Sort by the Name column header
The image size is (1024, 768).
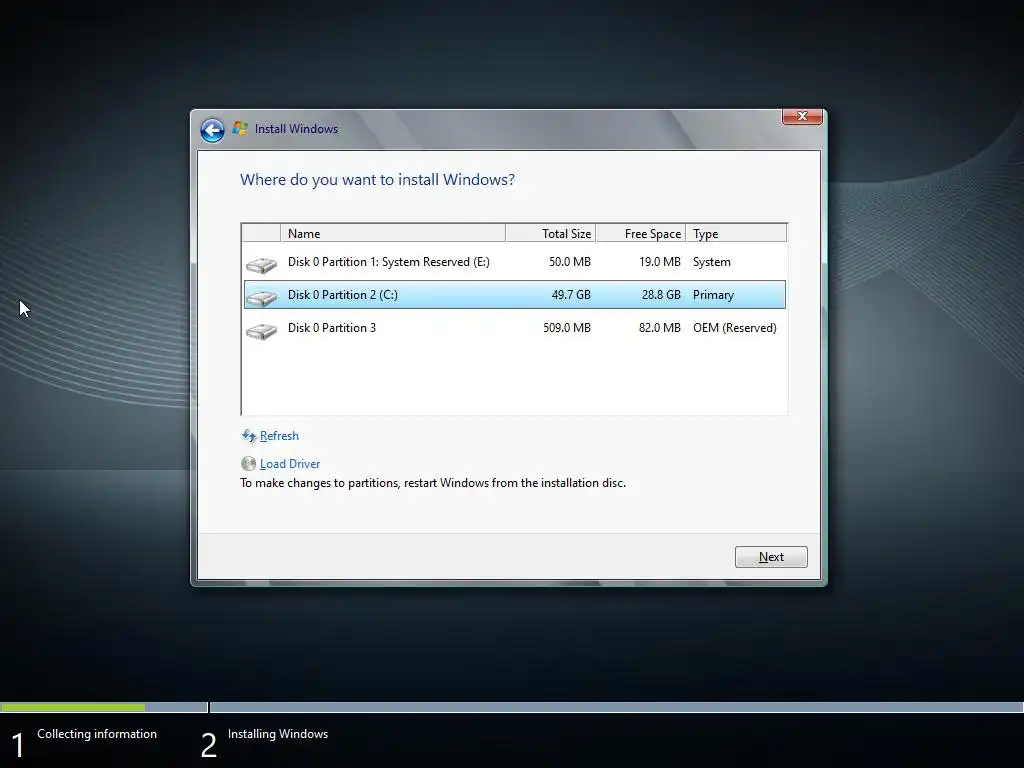click(392, 233)
